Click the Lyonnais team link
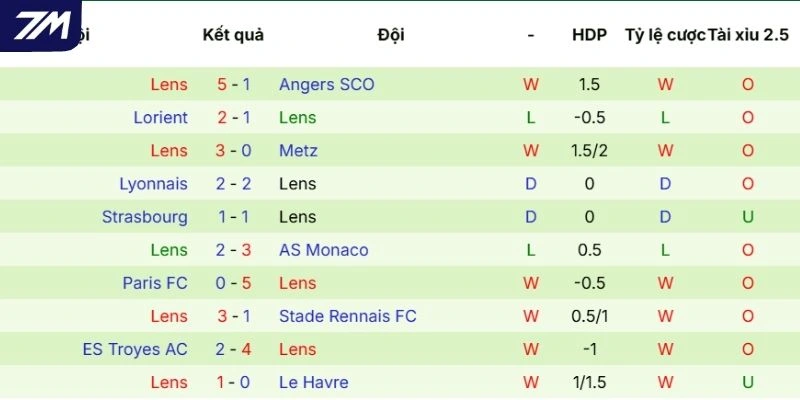Image resolution: width=800 pixels, height=400 pixels. pos(153,184)
